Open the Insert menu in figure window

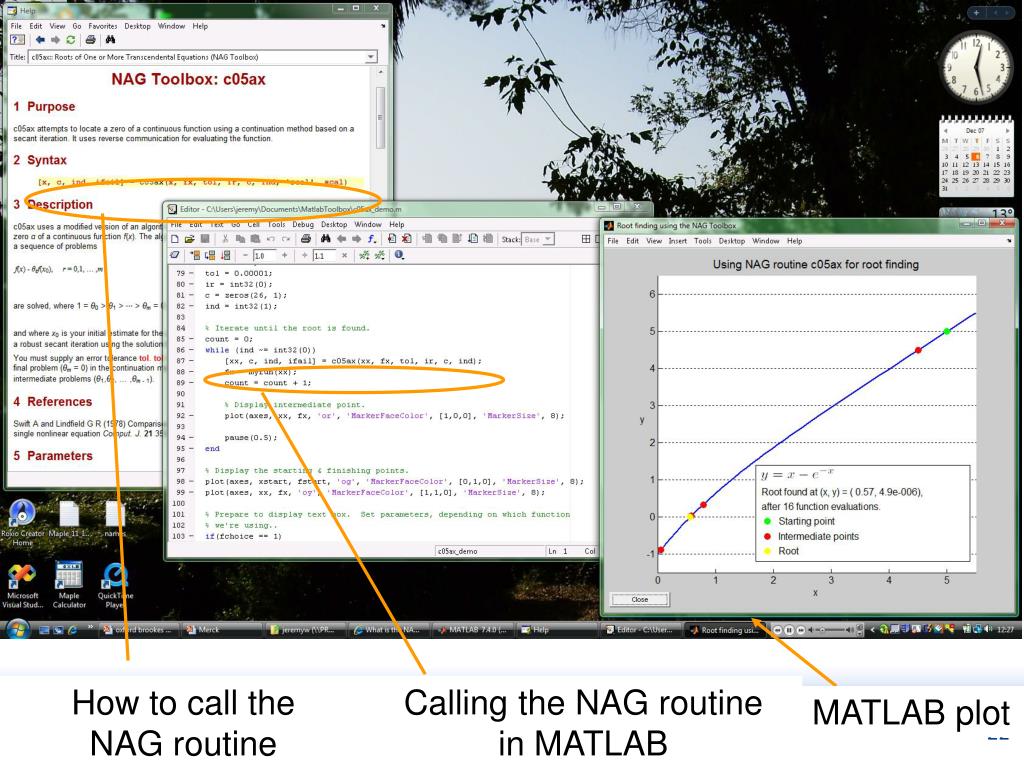(677, 241)
